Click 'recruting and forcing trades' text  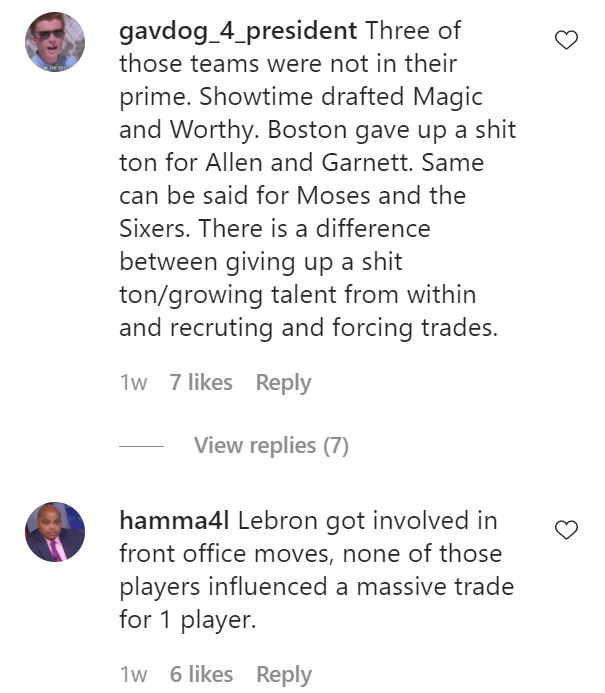pos(334,328)
